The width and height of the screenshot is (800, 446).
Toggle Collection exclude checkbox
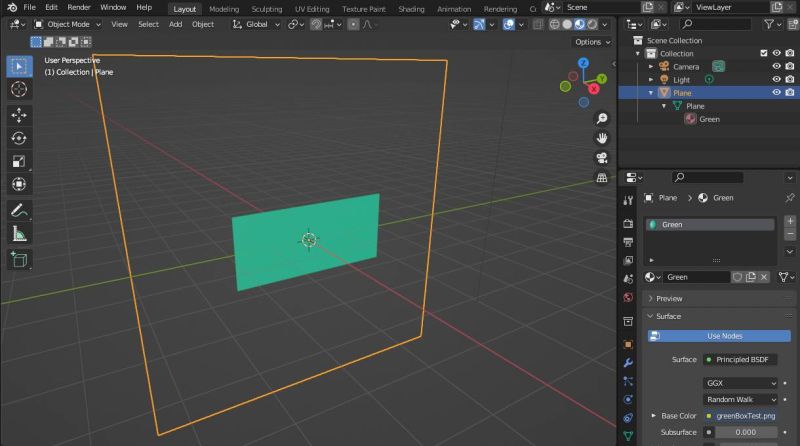pyautogui.click(x=764, y=53)
